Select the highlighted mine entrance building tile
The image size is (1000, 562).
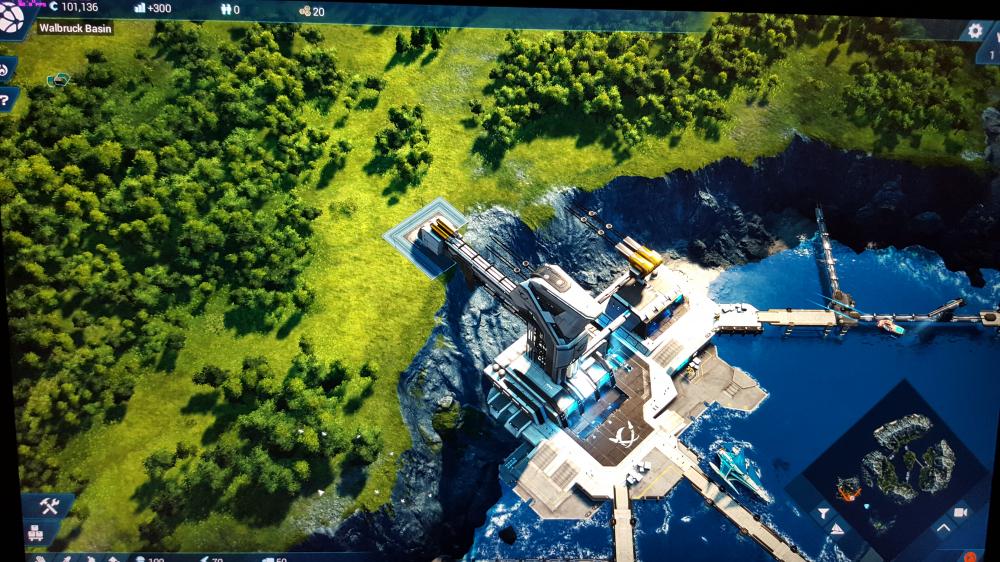(425, 238)
